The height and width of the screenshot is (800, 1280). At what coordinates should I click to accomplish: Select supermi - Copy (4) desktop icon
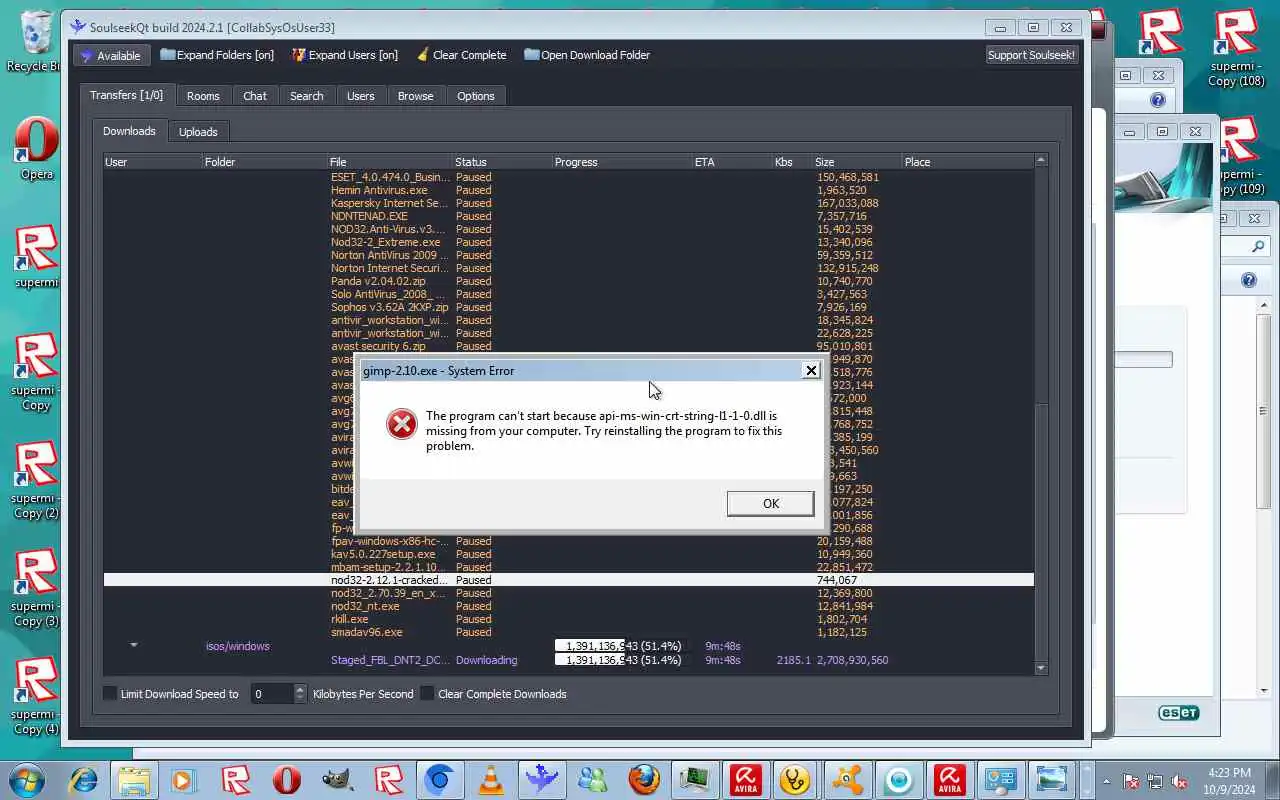tap(36, 696)
